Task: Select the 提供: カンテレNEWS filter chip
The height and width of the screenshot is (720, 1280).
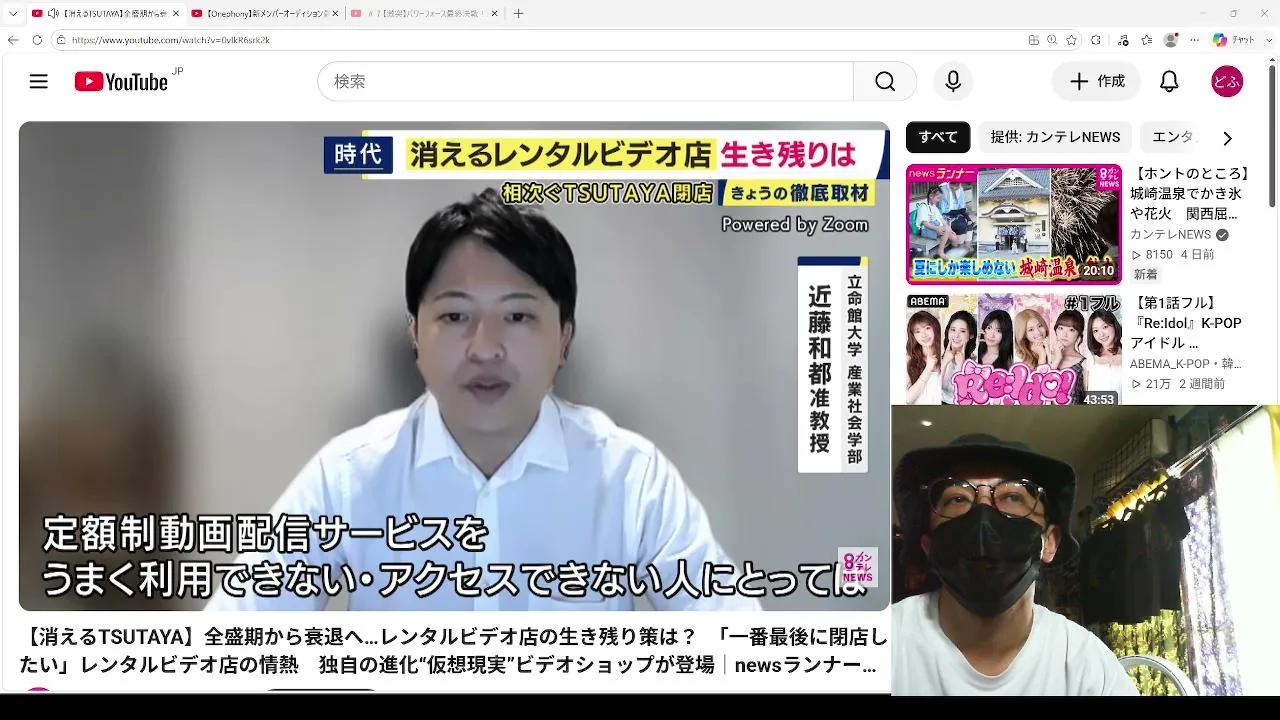Action: (x=1055, y=137)
